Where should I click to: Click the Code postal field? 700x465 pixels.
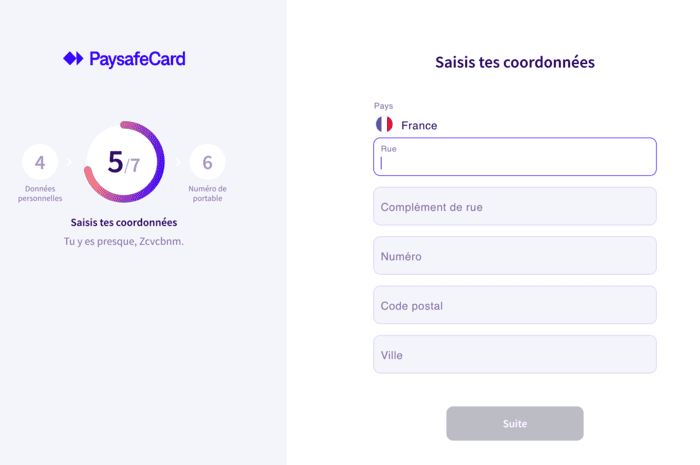[514, 305]
